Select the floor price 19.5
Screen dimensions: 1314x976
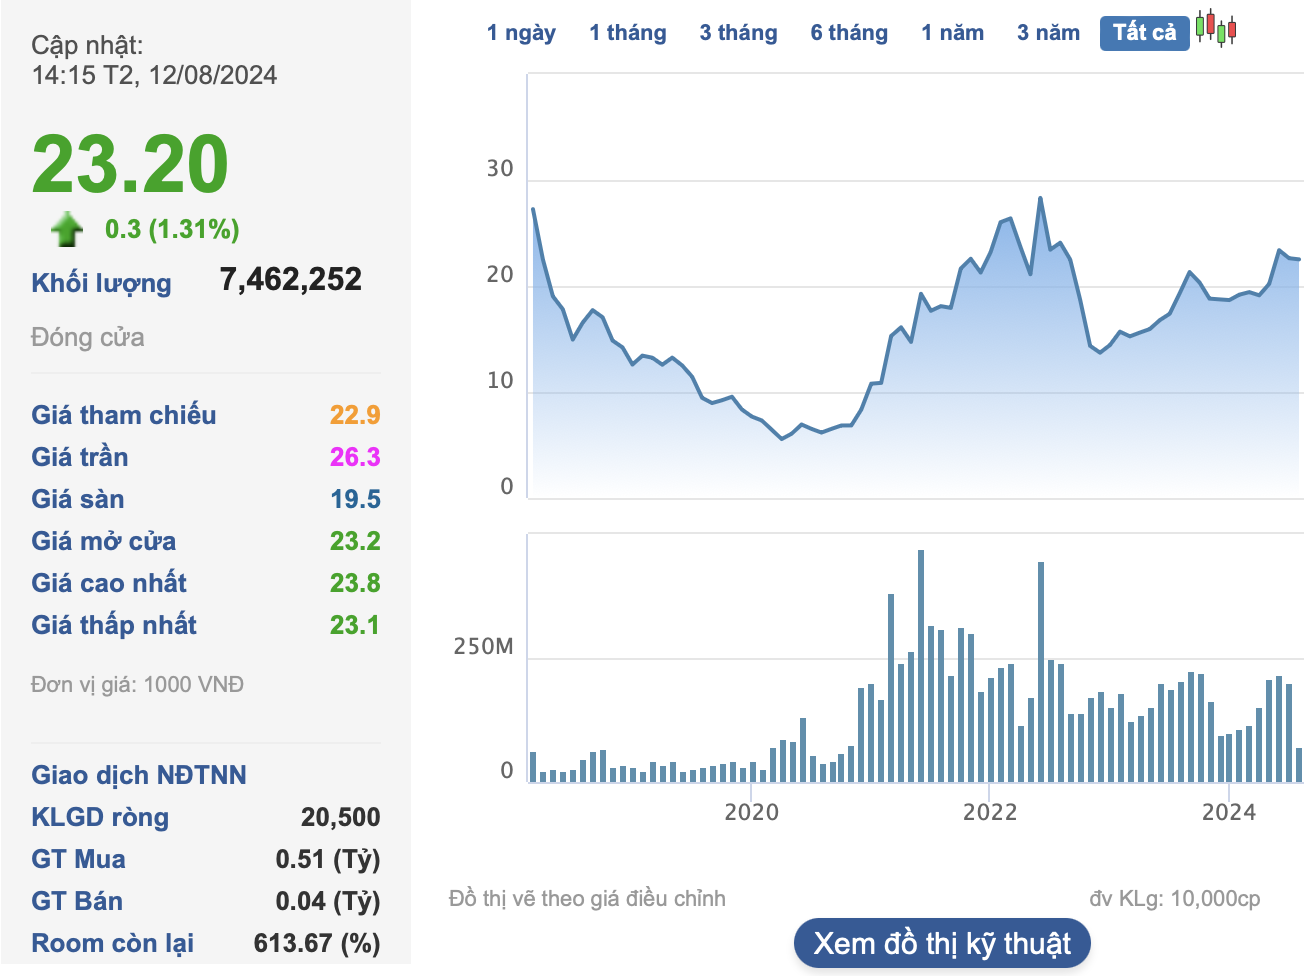[x=355, y=499]
